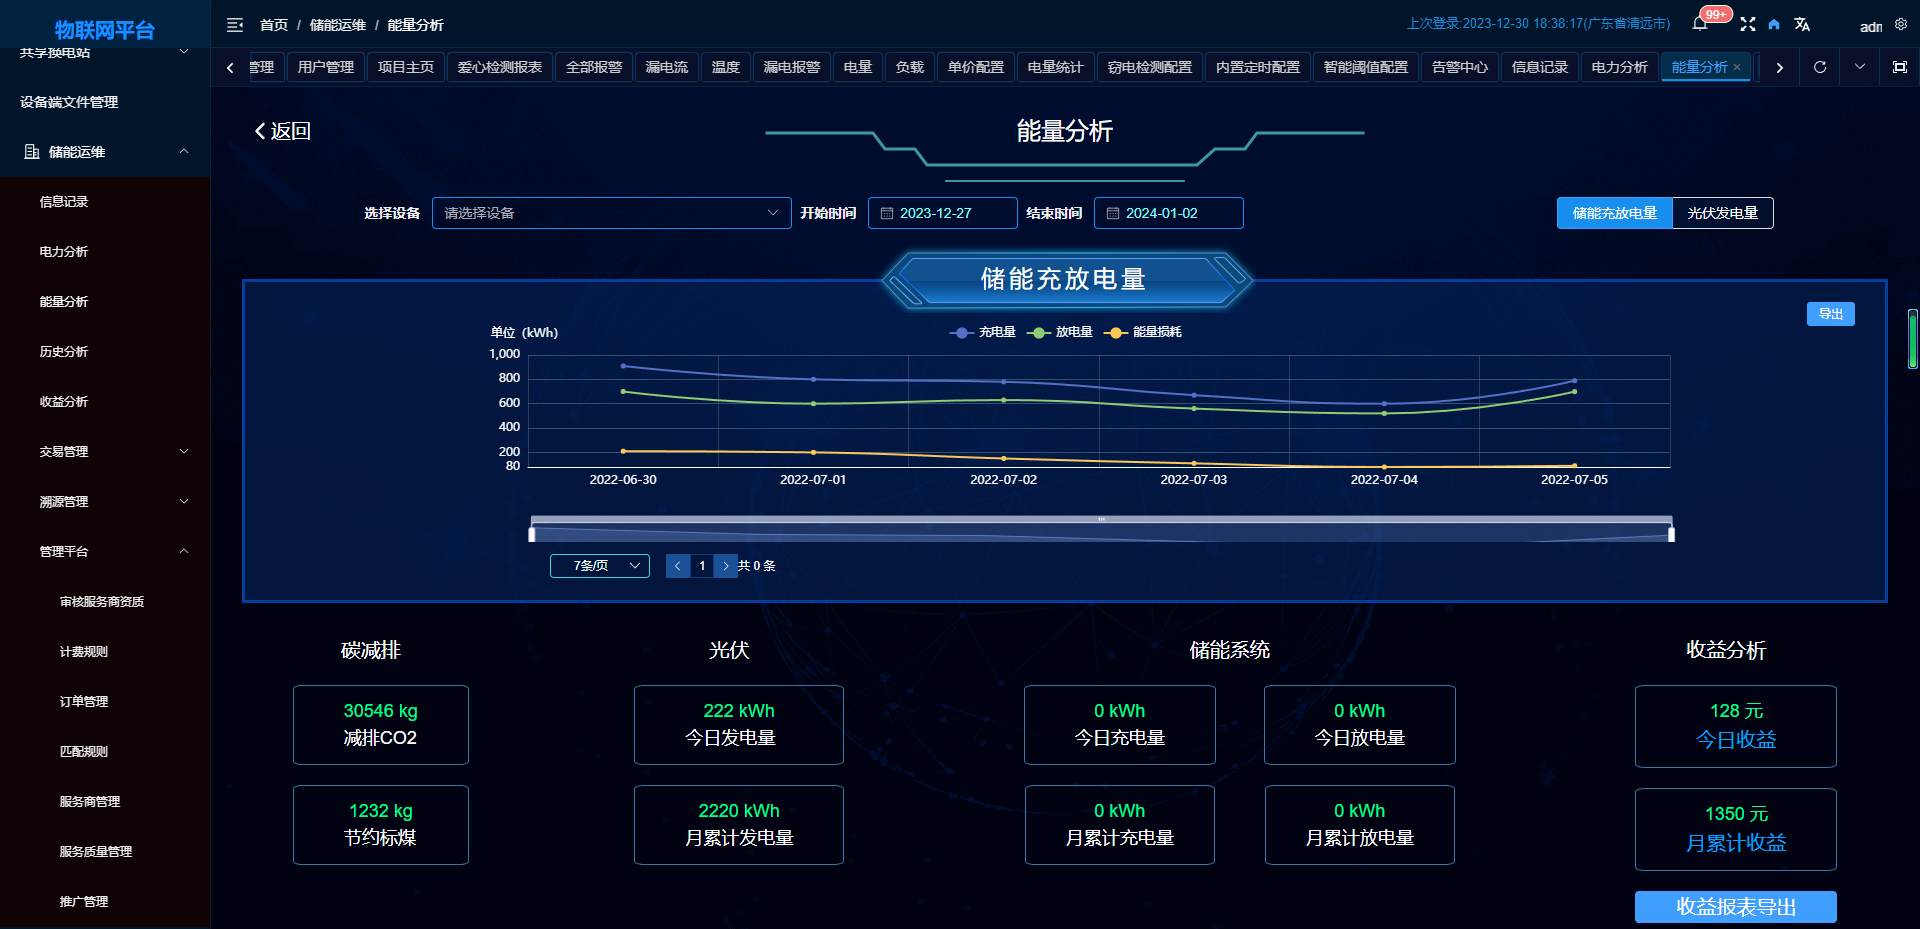Viewport: 1920px width, 929px height.
Task: Toggle the 能量损耗 legend series
Action: (1142, 332)
